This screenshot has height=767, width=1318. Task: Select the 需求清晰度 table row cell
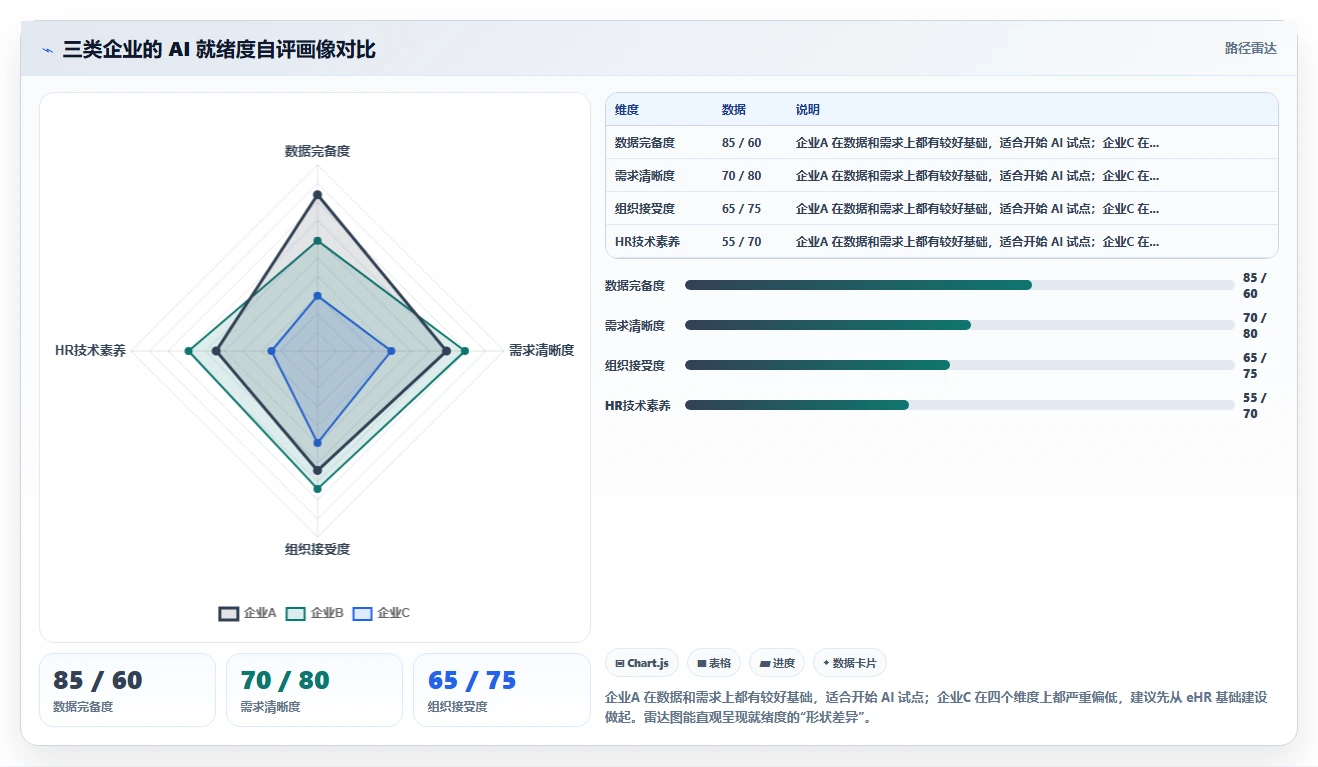point(645,176)
